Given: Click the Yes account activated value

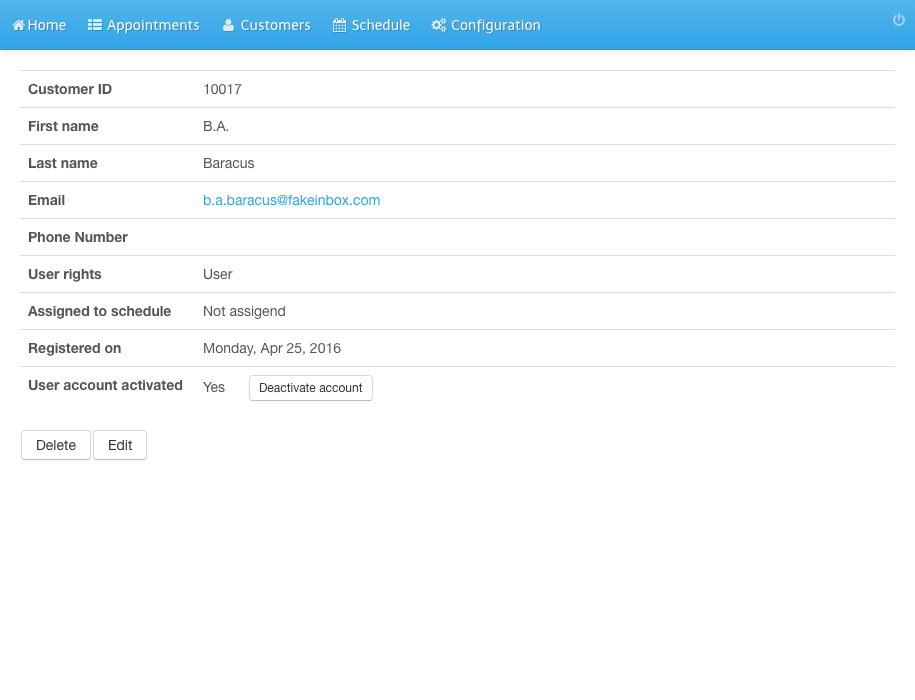Looking at the screenshot, I should tap(214, 387).
